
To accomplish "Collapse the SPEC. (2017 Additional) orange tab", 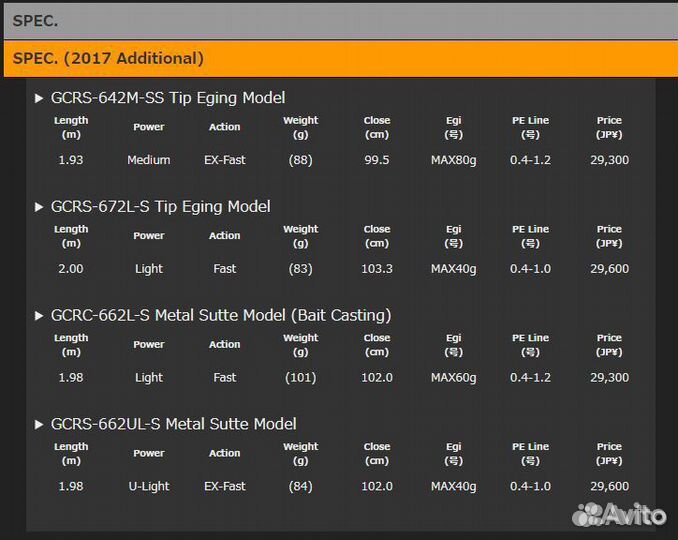I will click(x=338, y=58).
